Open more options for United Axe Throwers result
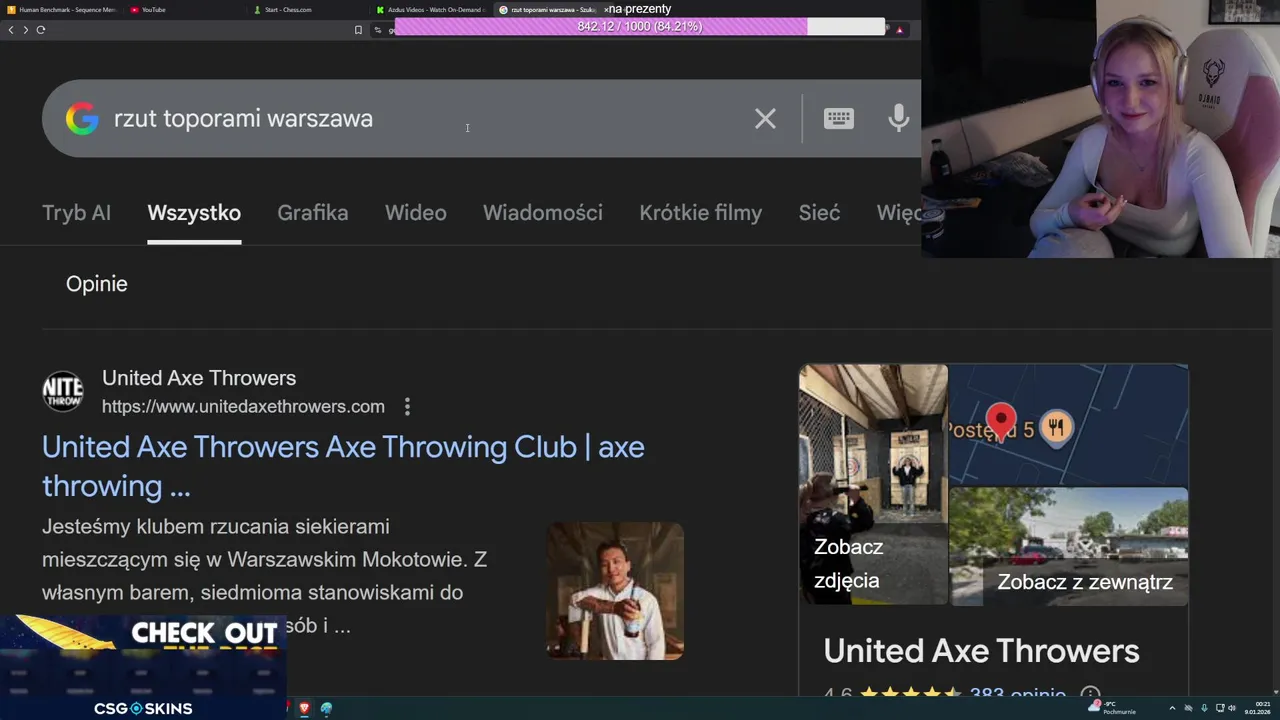 [x=407, y=407]
